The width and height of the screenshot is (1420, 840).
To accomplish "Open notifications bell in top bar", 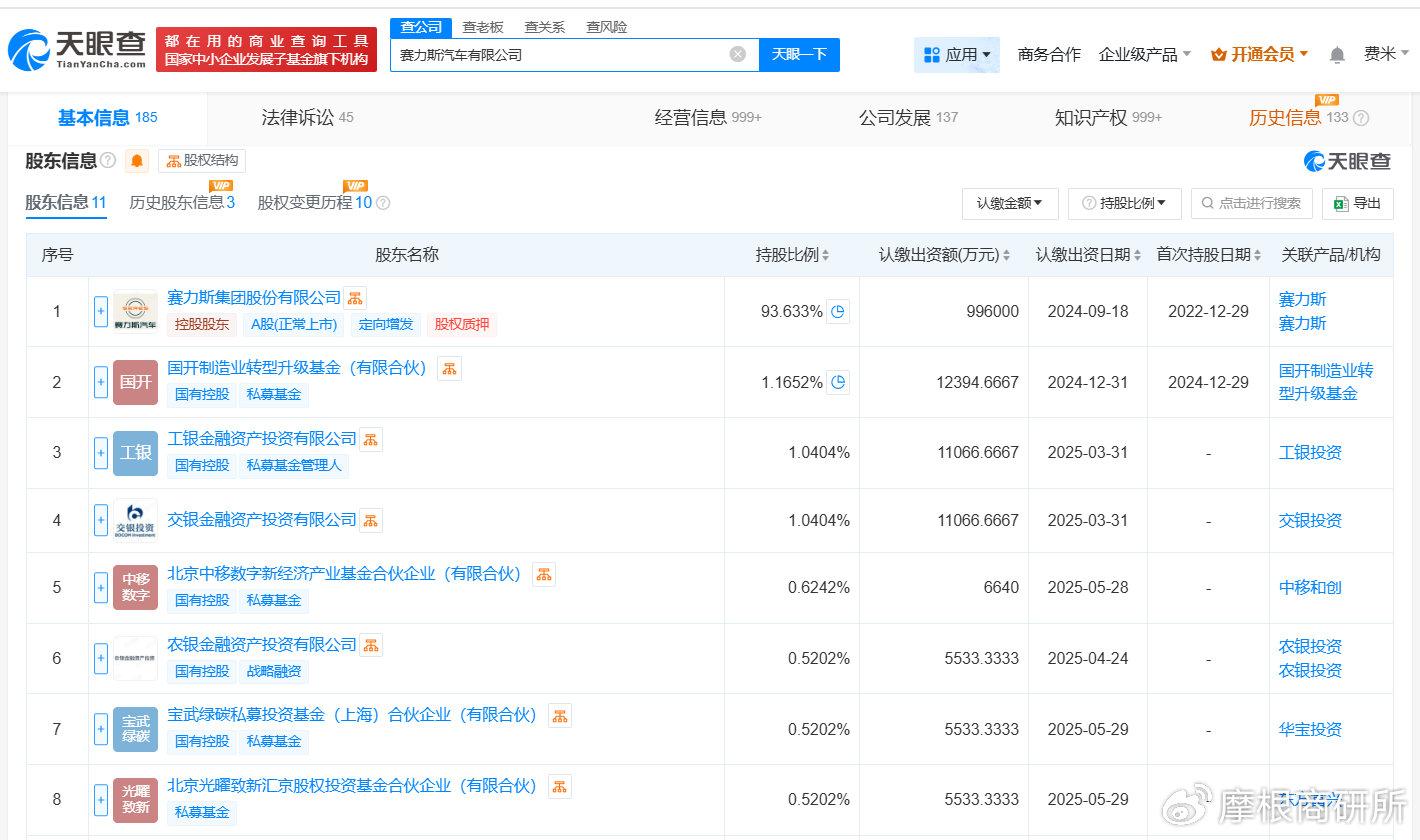I will [x=1337, y=55].
